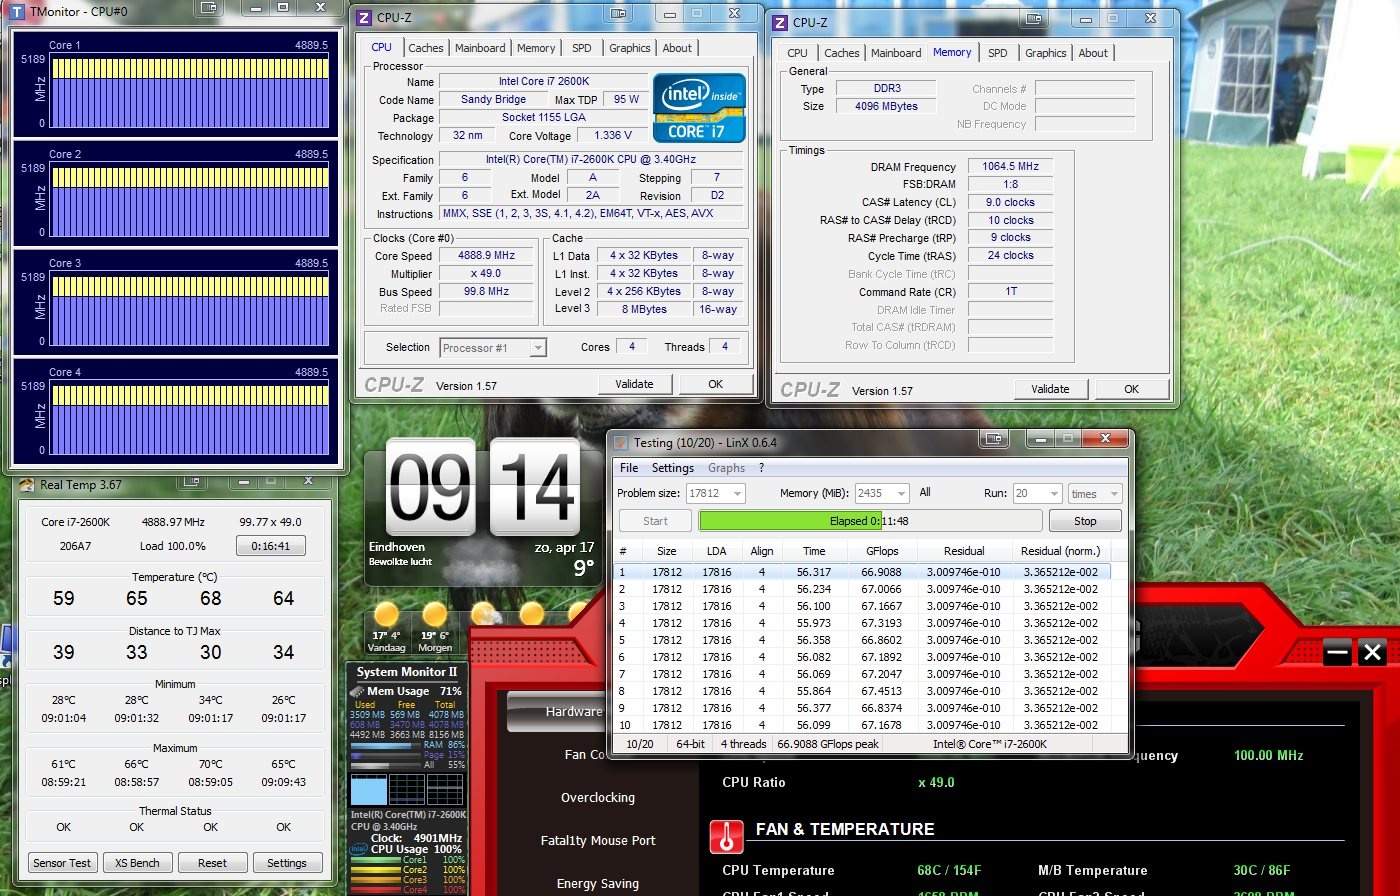Screen dimensions: 1400x896
Task: Click the 66.9088 GFlops peak status bar entry
Action: [826, 744]
